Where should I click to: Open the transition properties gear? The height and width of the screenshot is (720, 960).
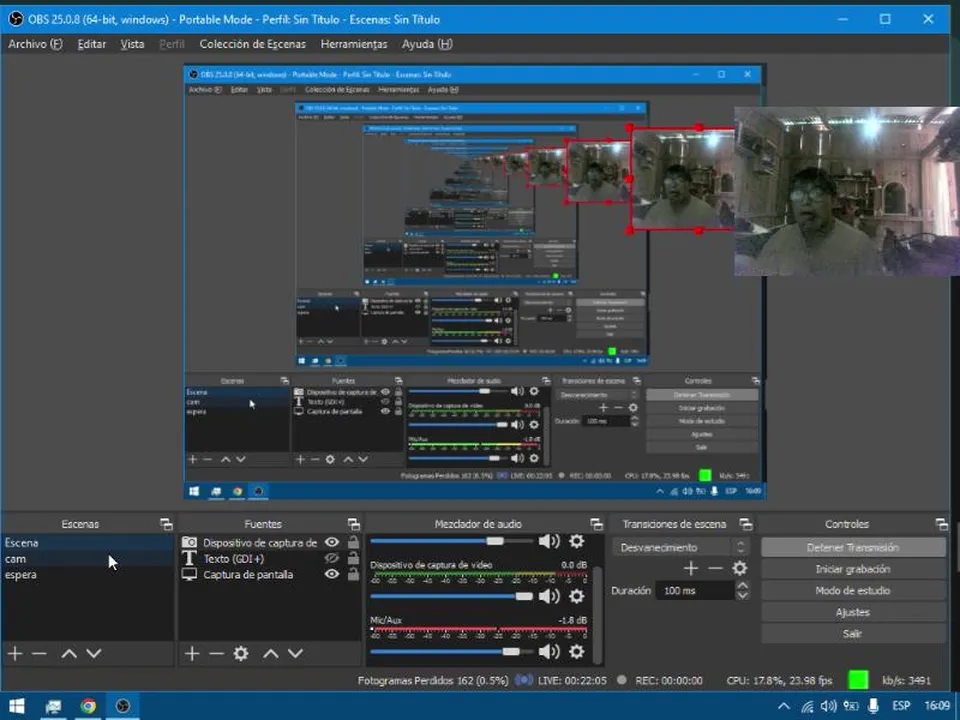click(x=740, y=568)
